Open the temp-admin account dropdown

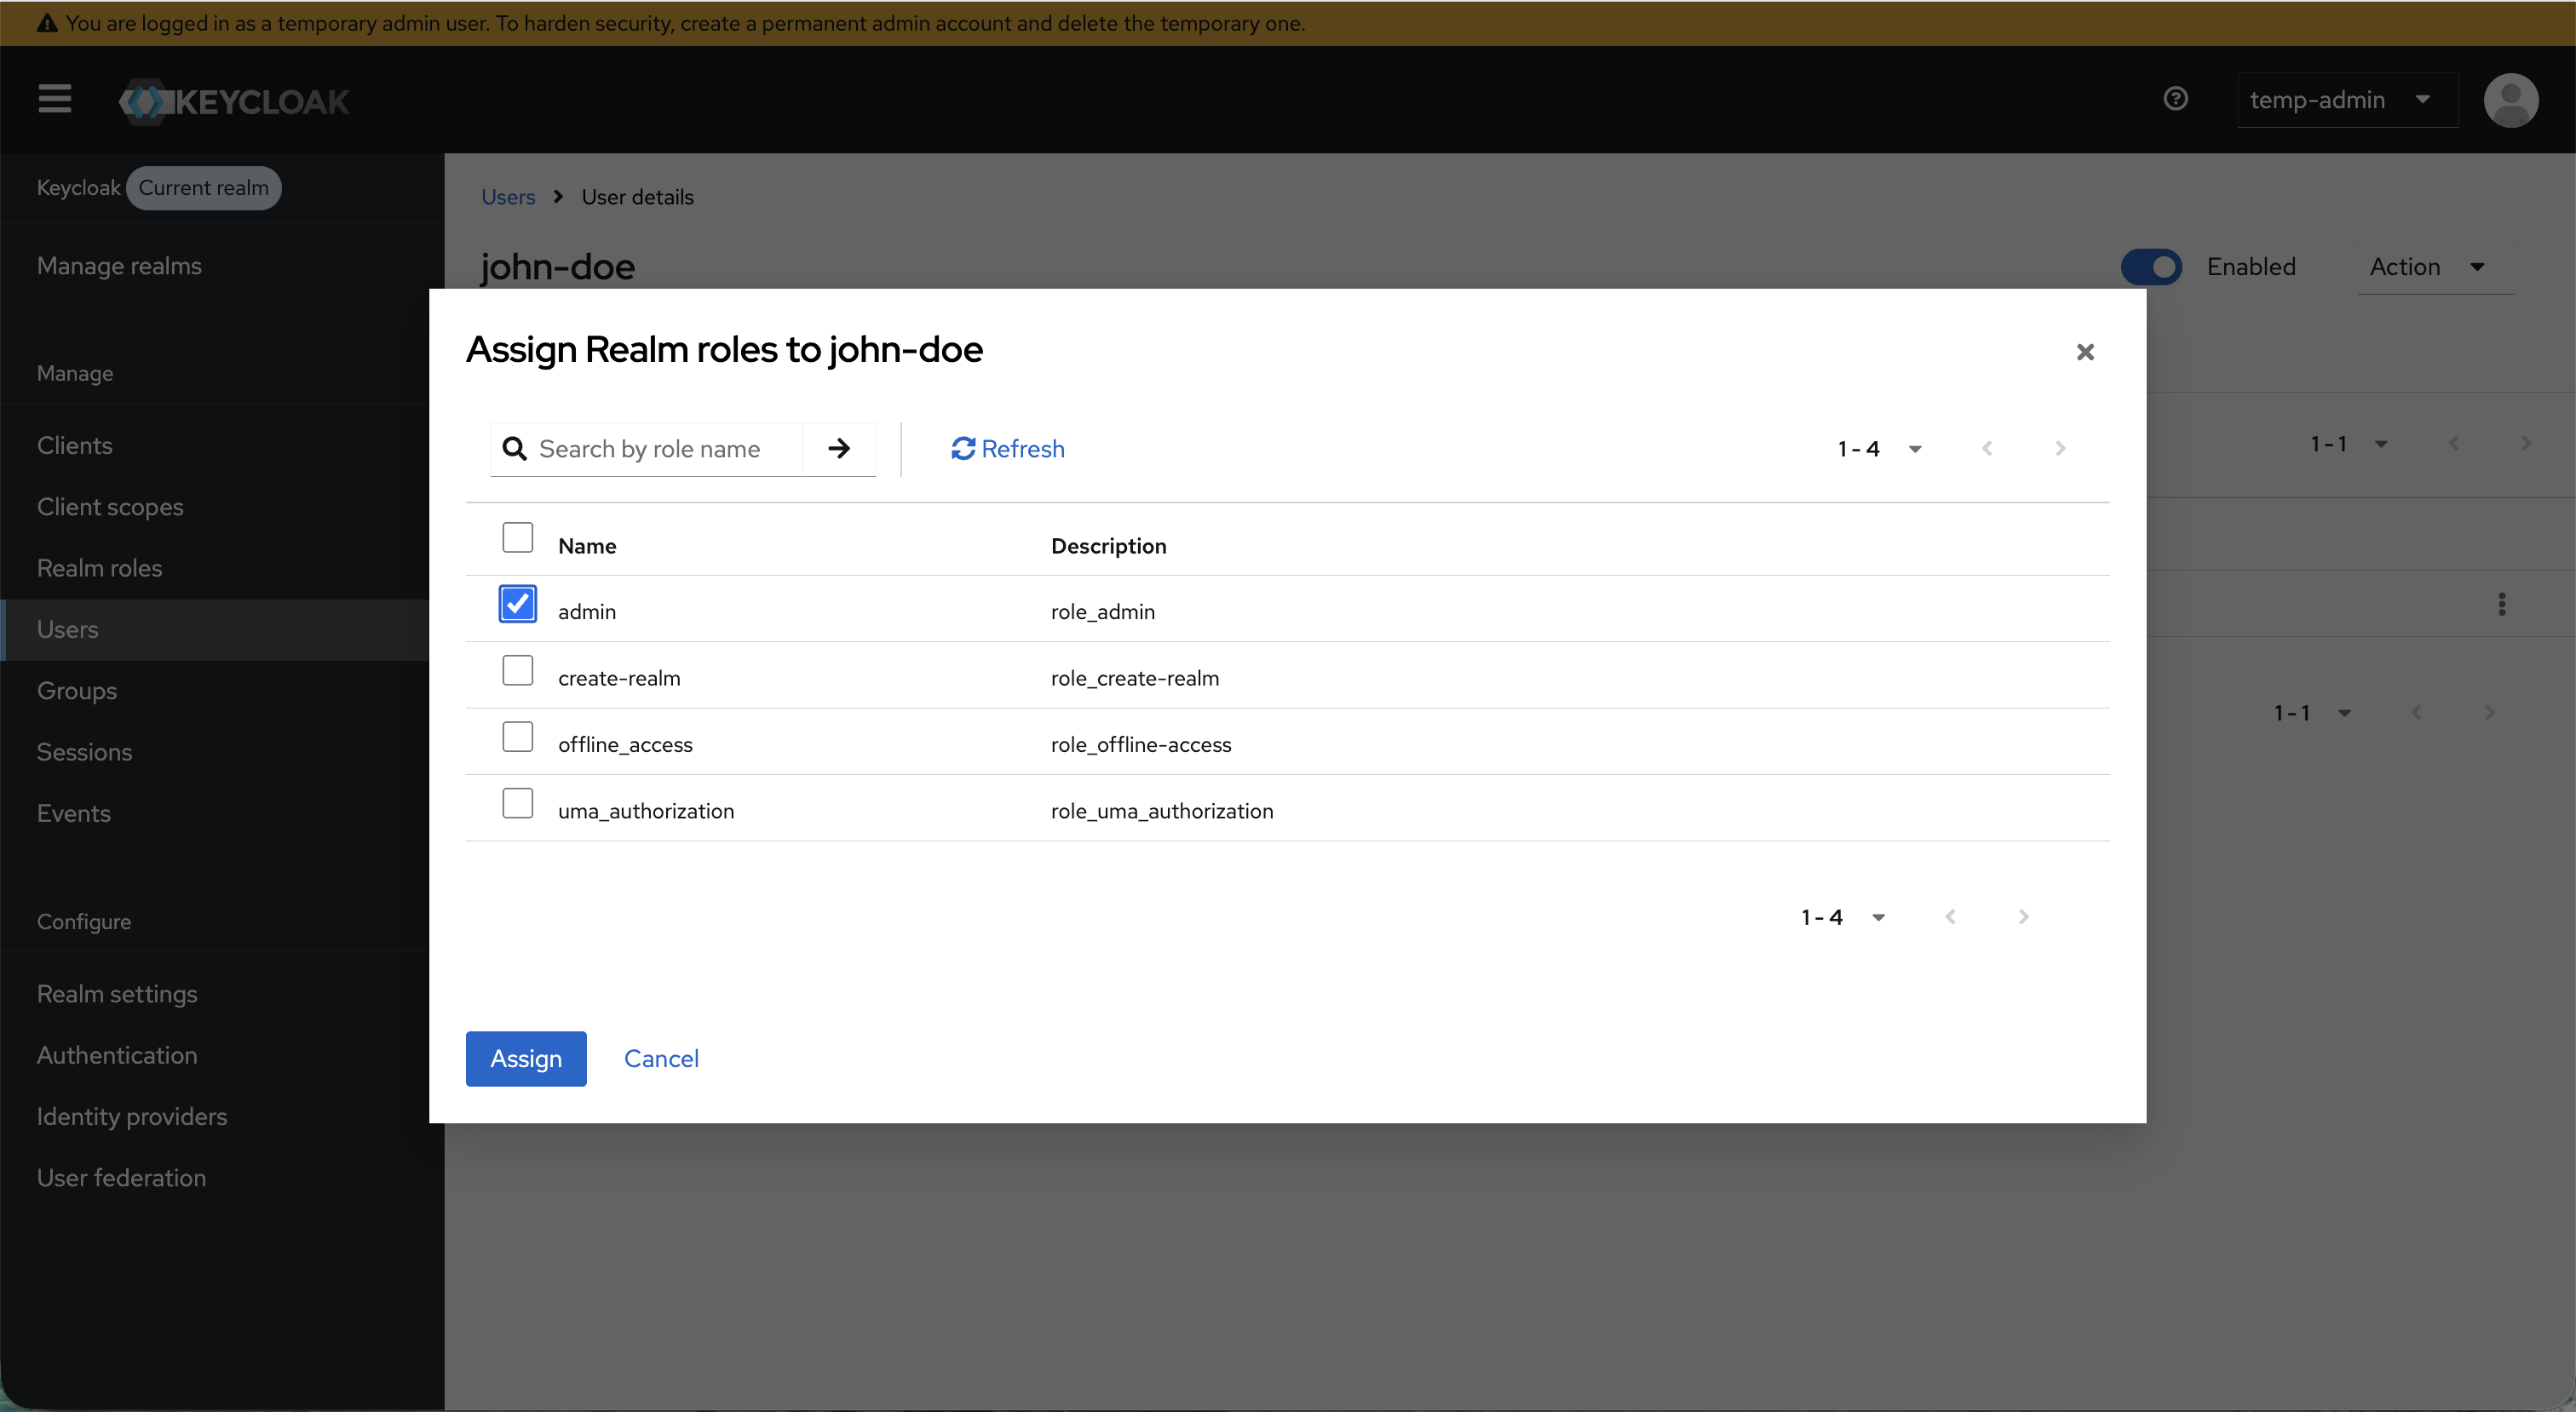click(2346, 99)
